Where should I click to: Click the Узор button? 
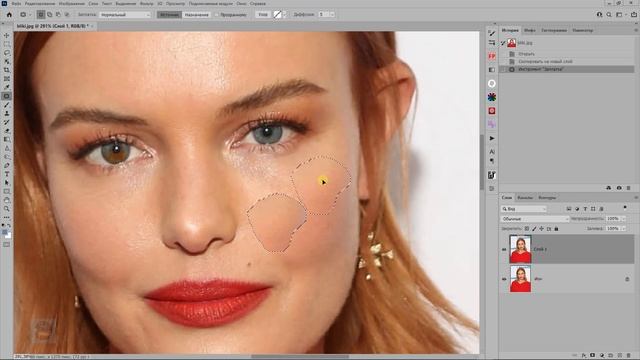(x=263, y=15)
